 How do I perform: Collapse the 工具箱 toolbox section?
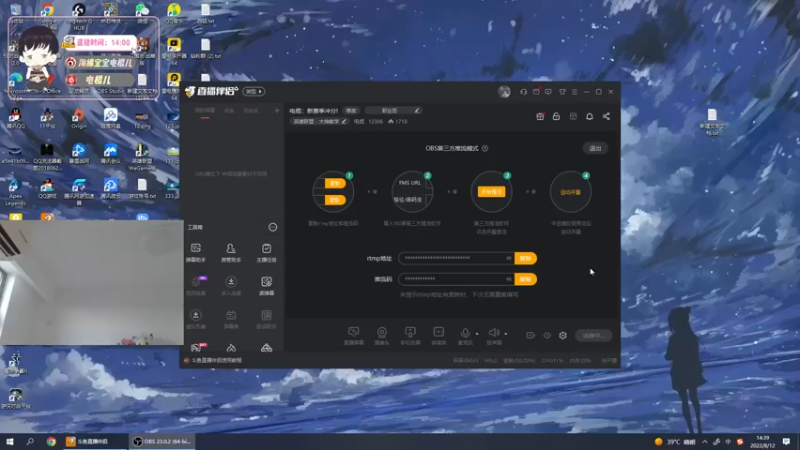pyautogui.click(x=273, y=227)
